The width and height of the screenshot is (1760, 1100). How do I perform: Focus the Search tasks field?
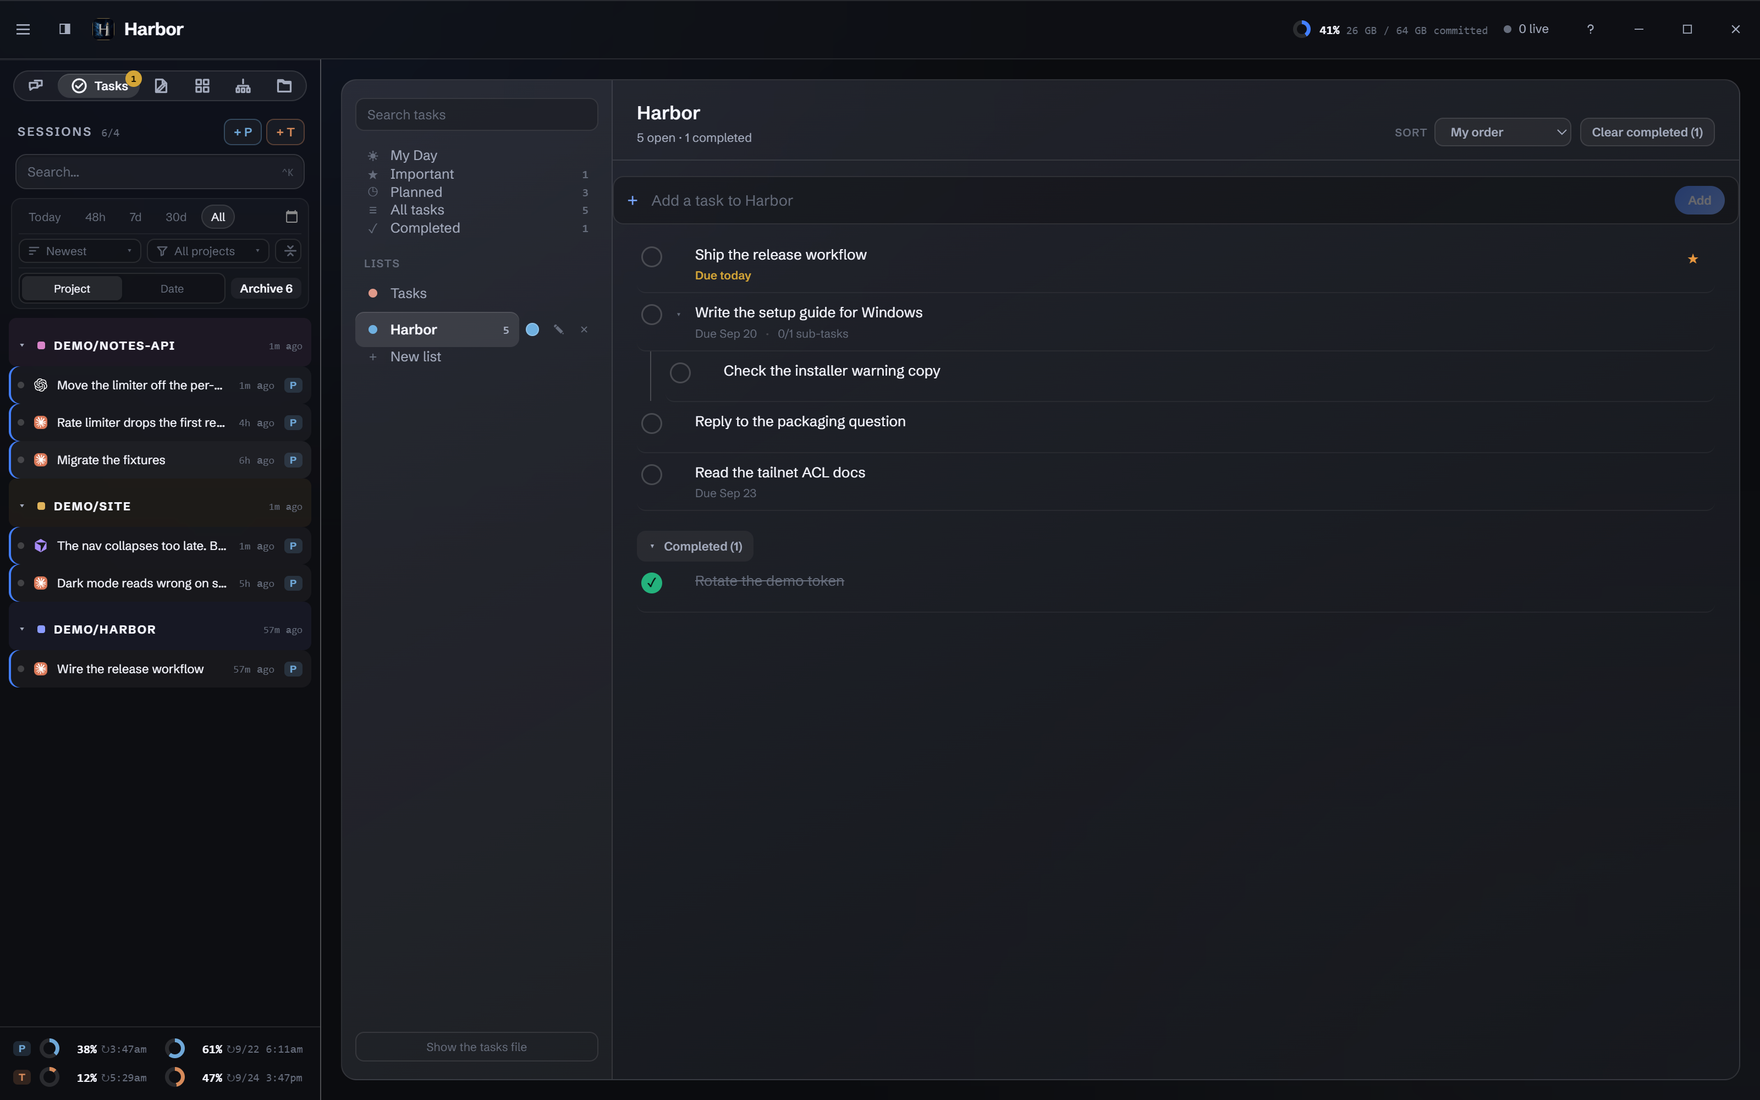[x=477, y=115]
